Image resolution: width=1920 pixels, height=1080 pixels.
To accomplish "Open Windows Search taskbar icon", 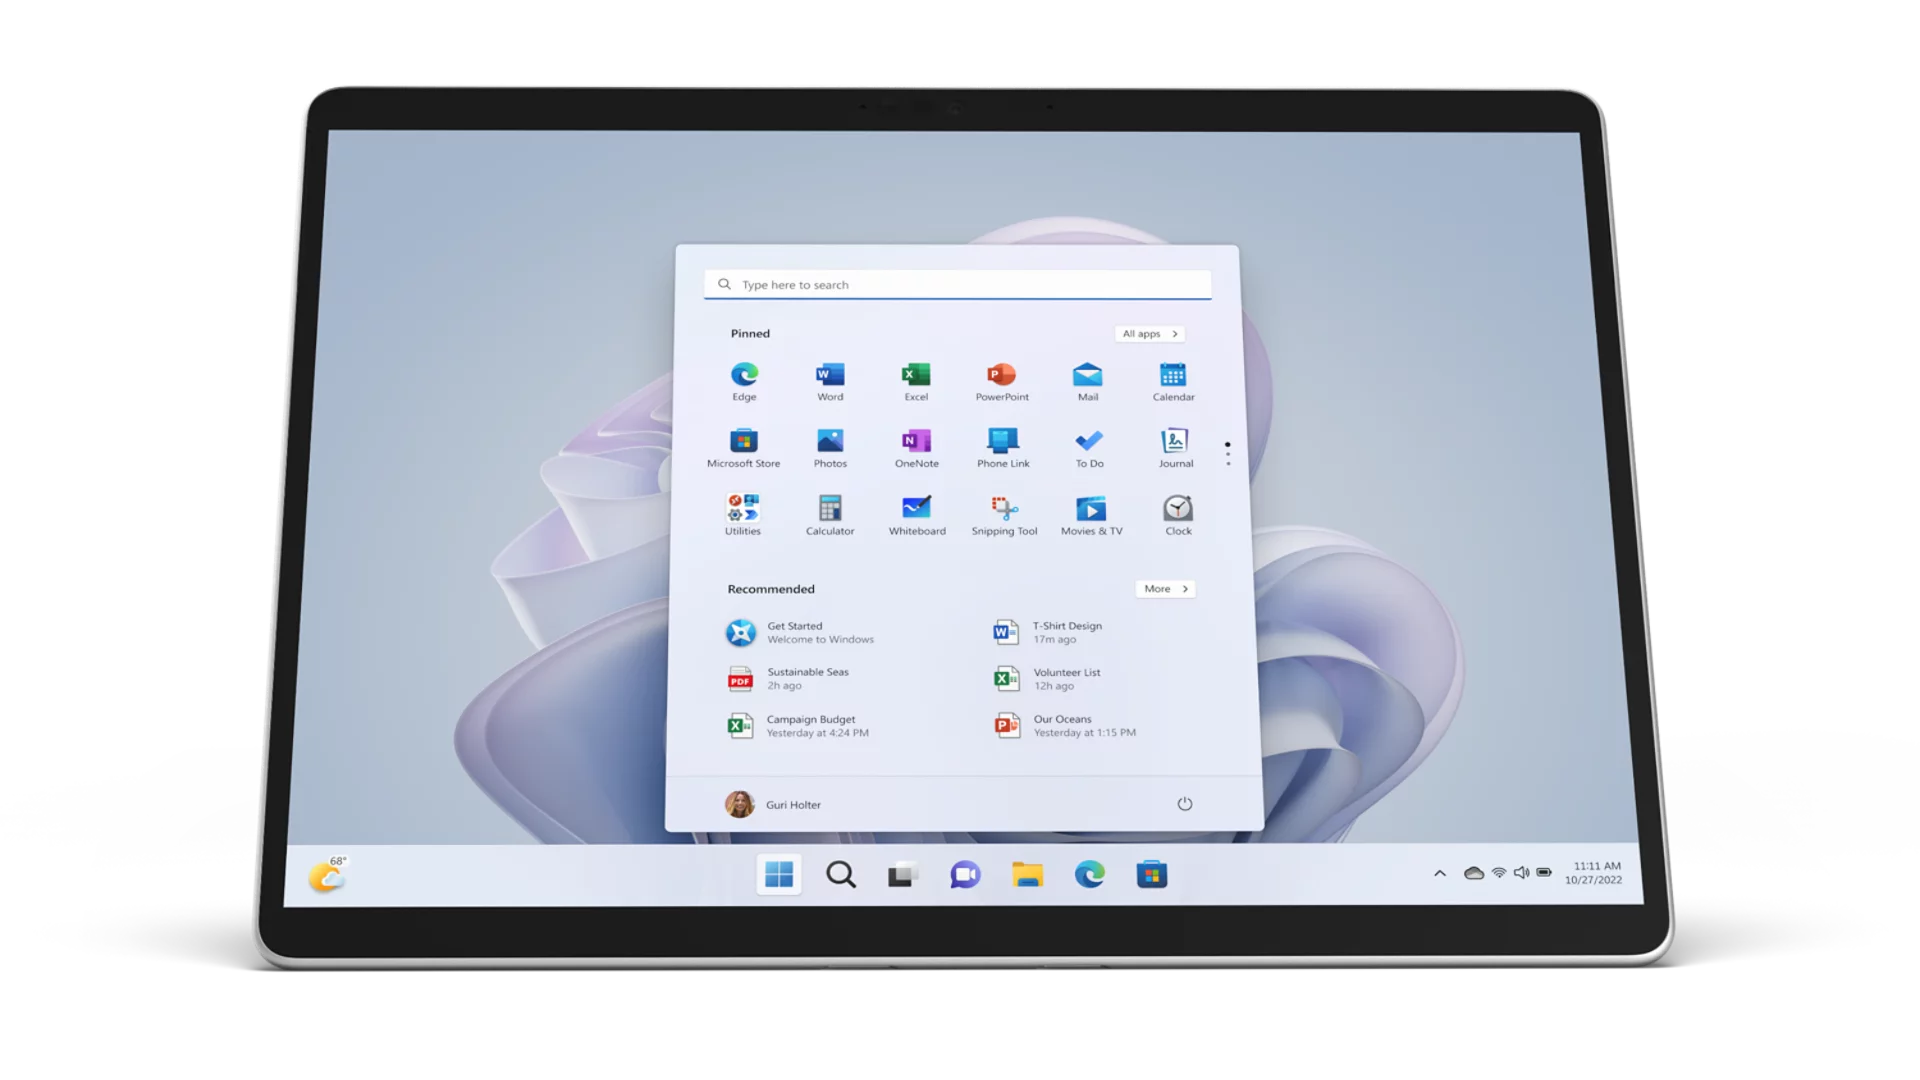I will [841, 874].
